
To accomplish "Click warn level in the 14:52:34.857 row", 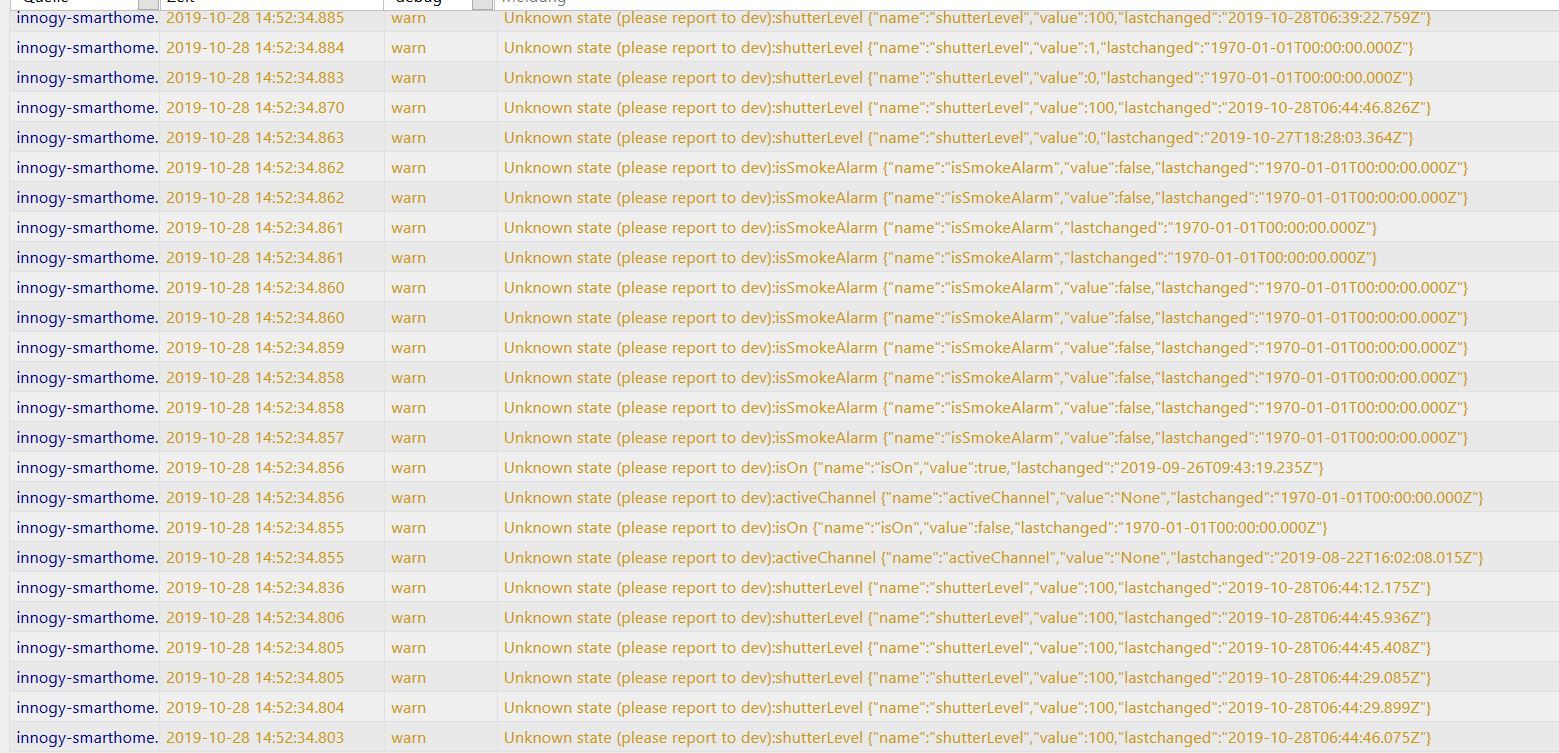I will point(408,438).
